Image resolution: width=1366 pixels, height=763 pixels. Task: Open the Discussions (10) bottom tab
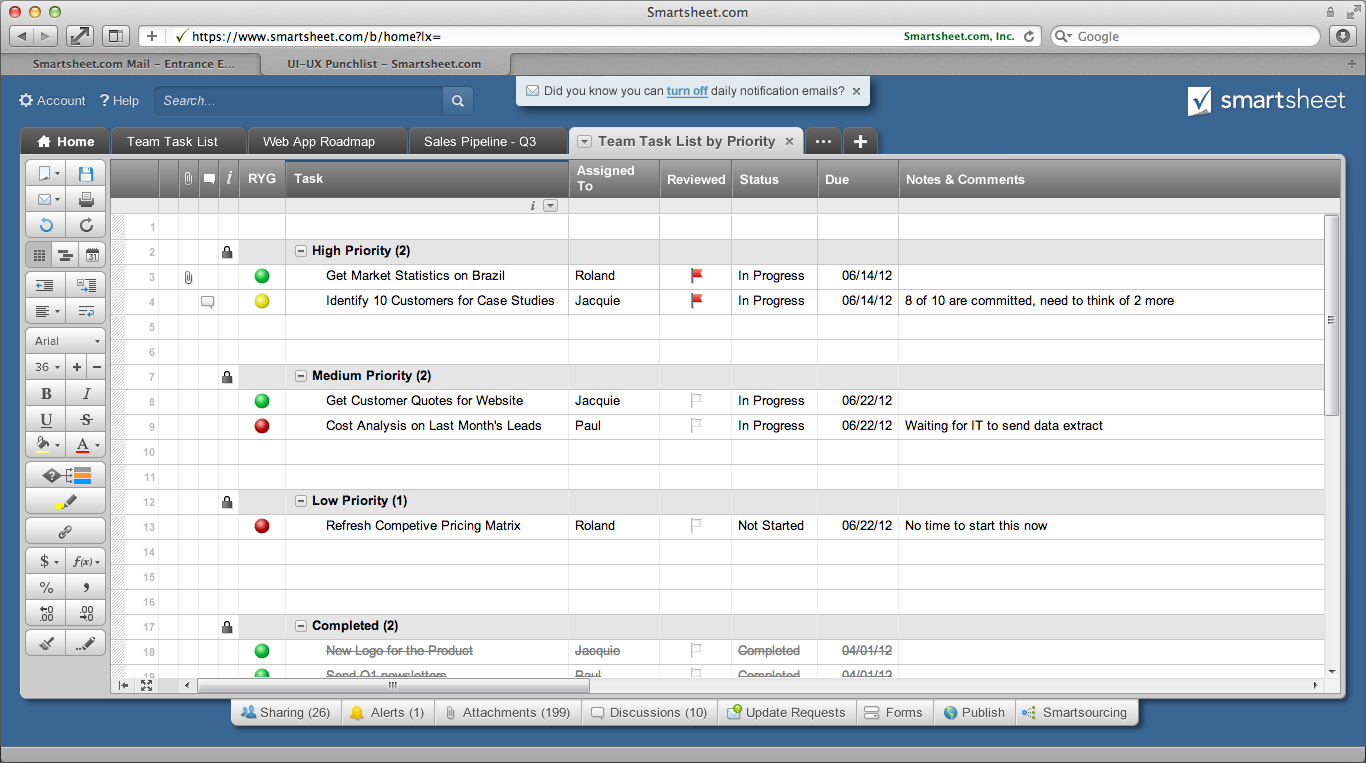click(x=649, y=713)
